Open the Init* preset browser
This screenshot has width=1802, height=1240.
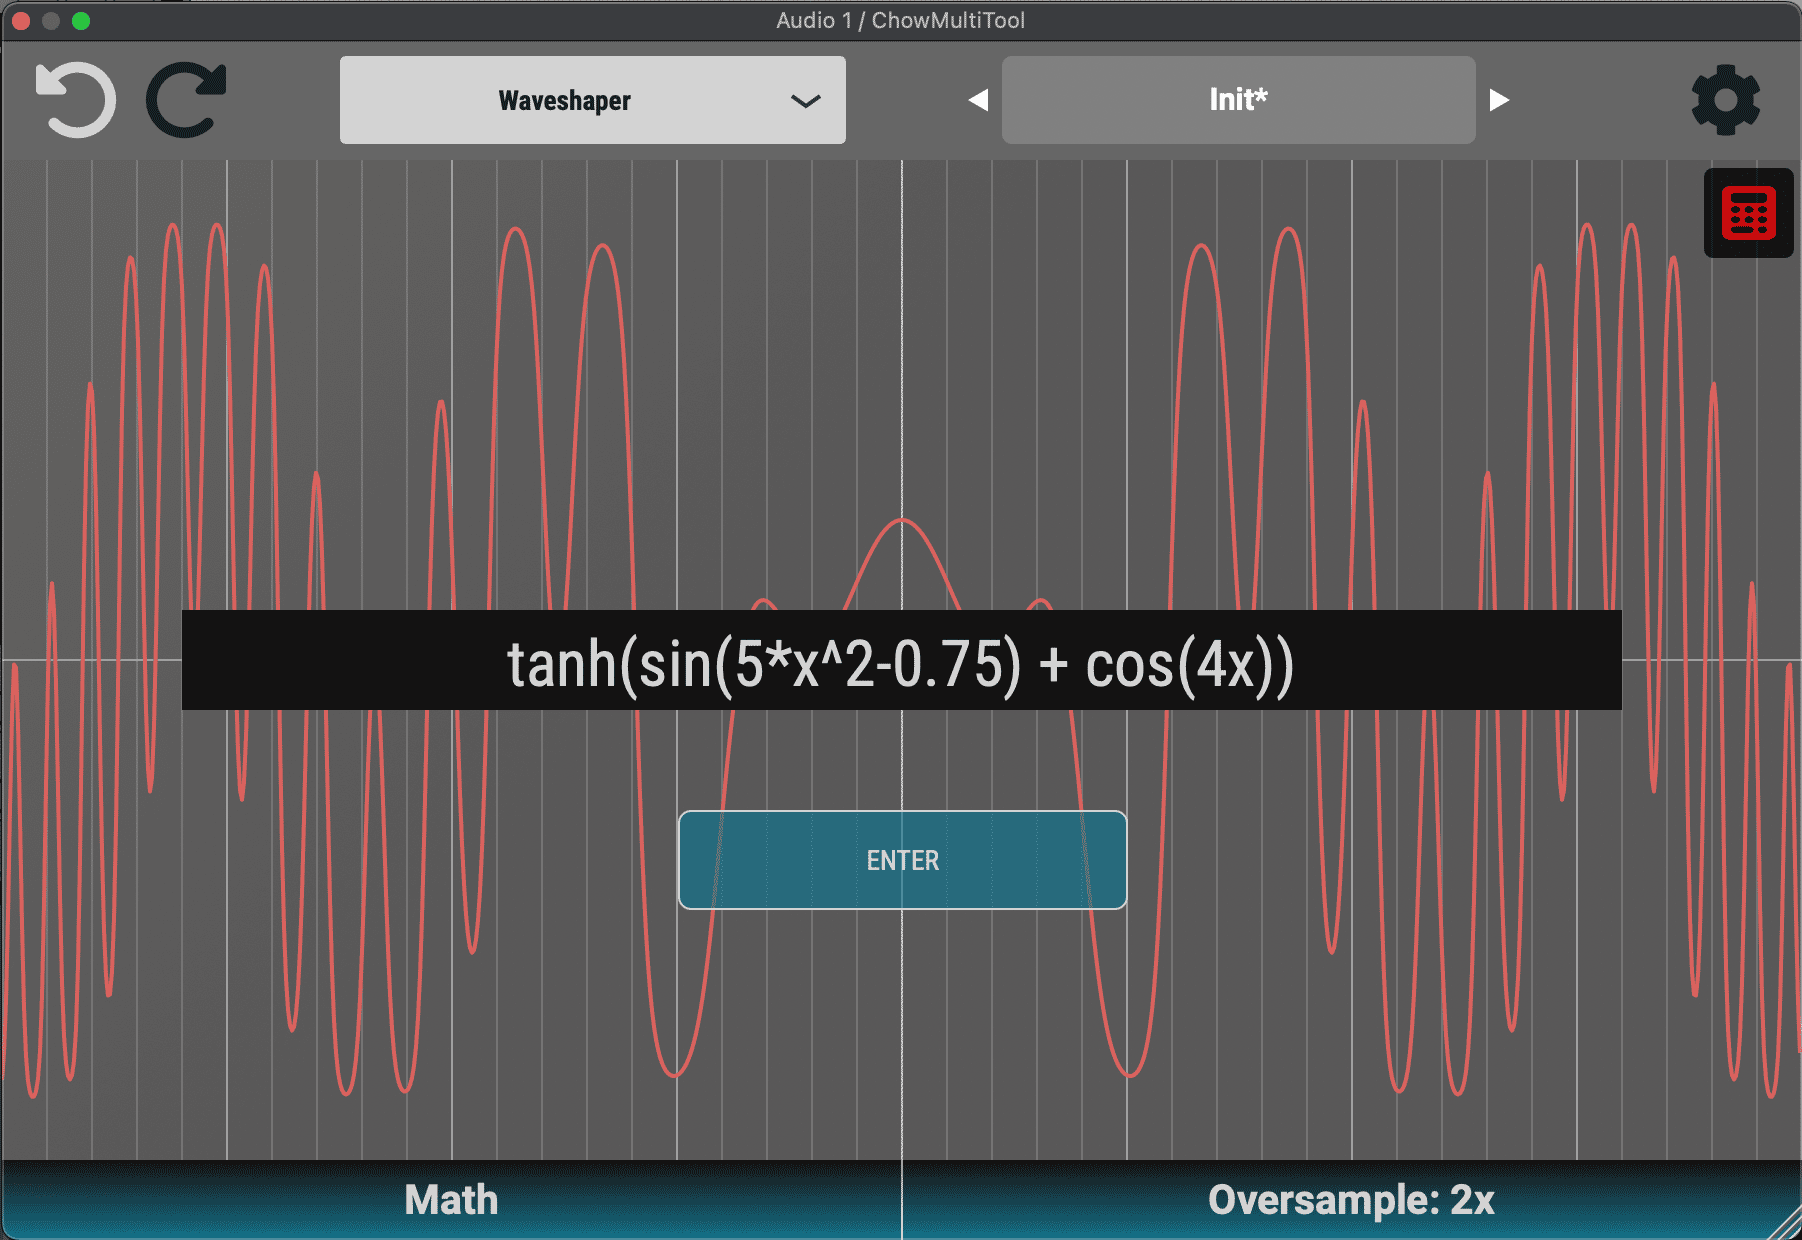coord(1238,99)
